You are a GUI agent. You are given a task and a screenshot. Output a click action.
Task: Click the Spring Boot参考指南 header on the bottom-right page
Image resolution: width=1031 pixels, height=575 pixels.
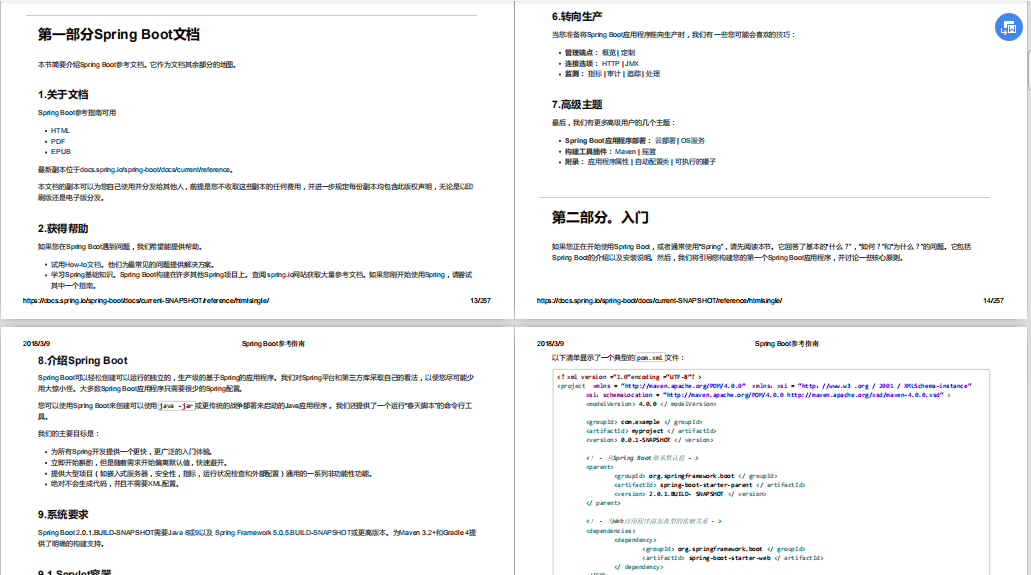click(x=786, y=343)
